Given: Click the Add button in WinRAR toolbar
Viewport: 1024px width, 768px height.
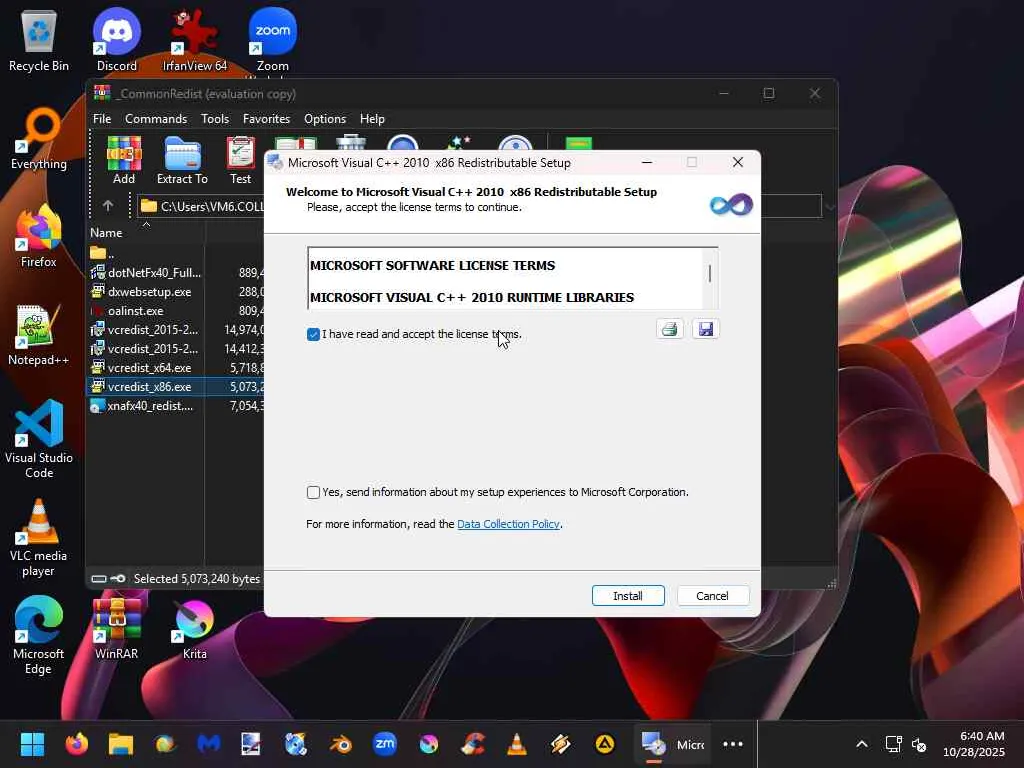Looking at the screenshot, I should tap(124, 161).
